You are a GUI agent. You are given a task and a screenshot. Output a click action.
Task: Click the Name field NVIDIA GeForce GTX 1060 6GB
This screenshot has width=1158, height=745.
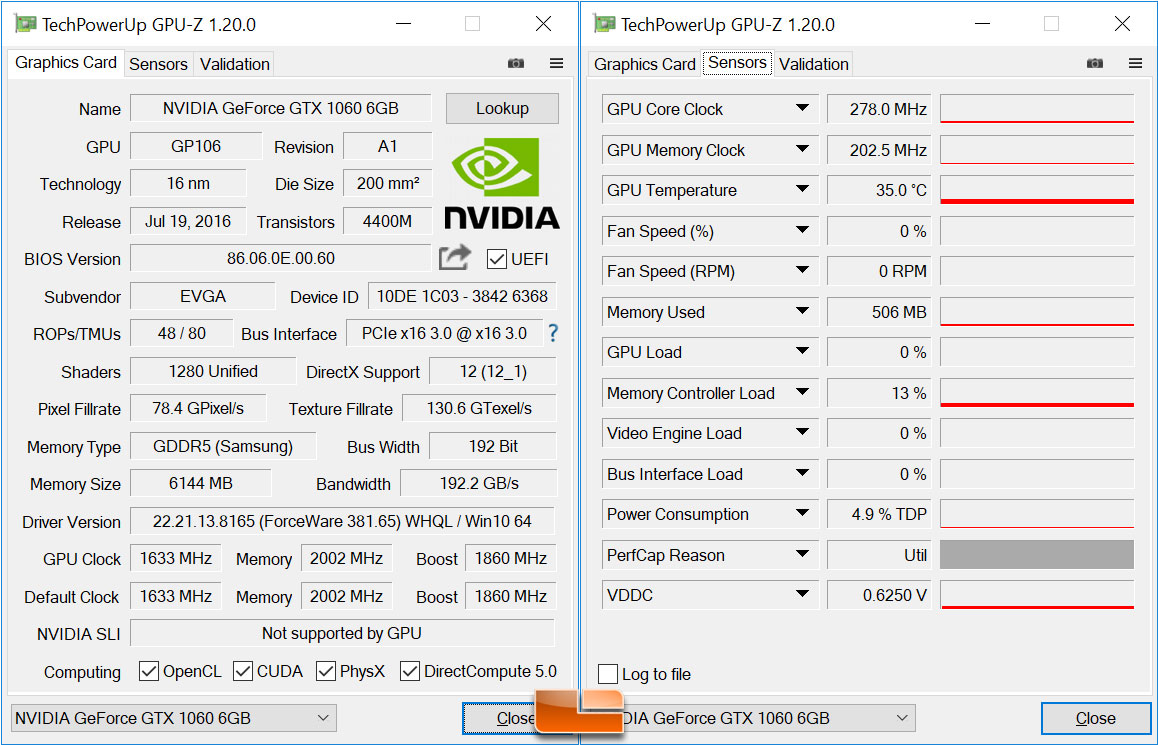[x=281, y=109]
